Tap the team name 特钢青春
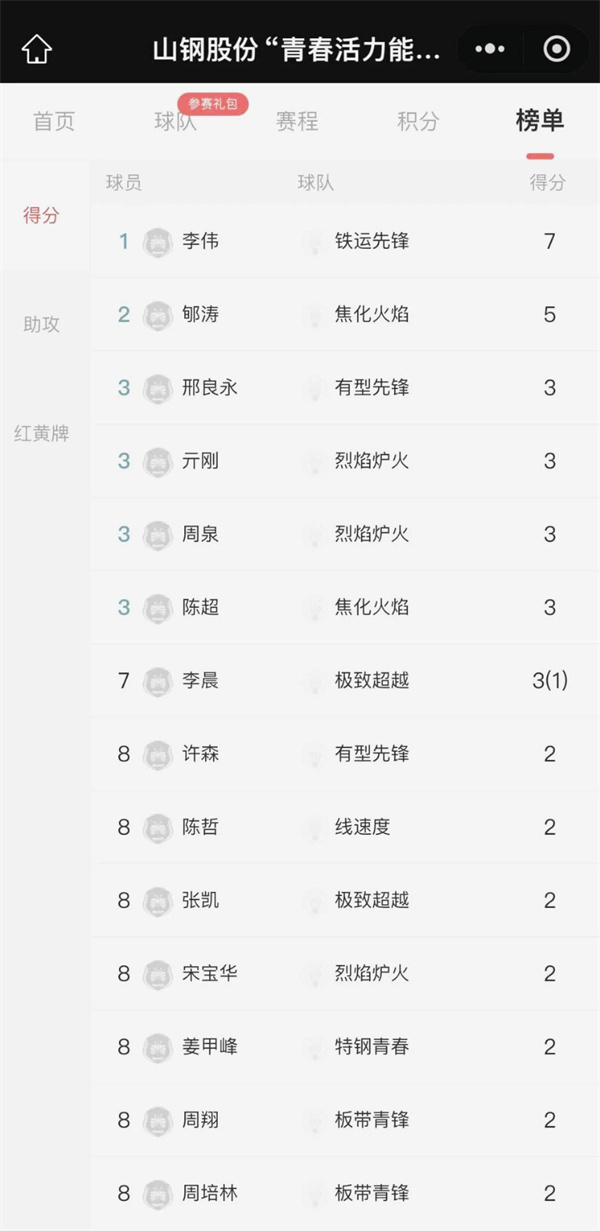The image size is (600, 1231). coord(372,1047)
